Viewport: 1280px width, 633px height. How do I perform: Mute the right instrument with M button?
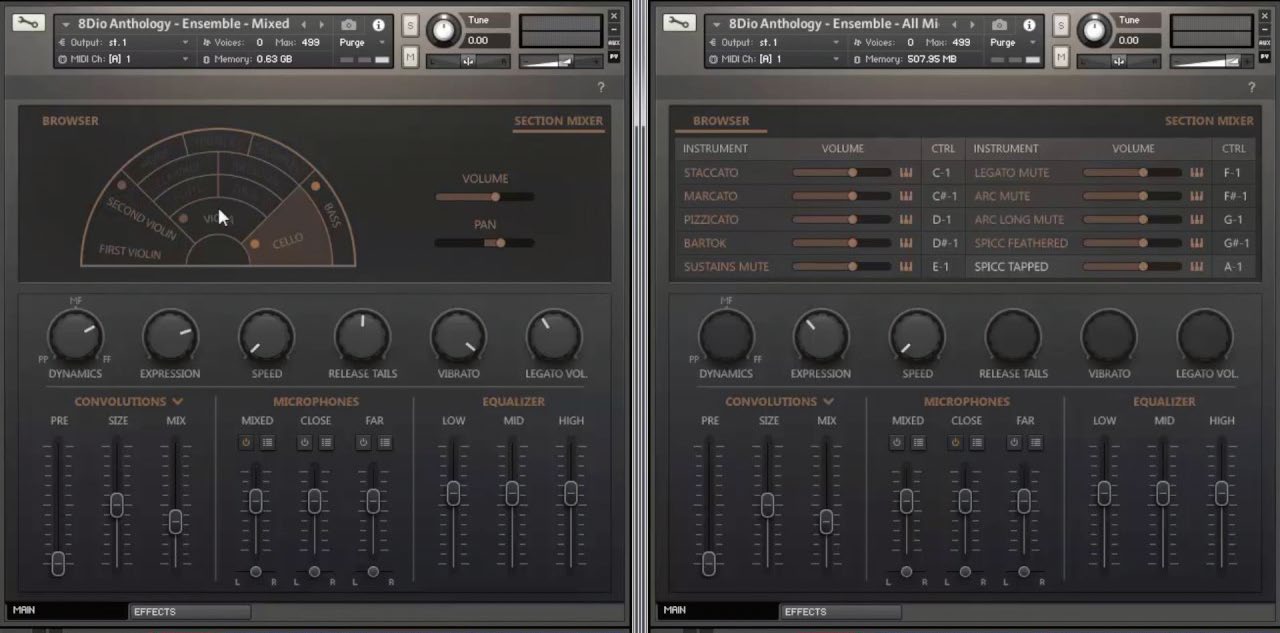point(1060,58)
